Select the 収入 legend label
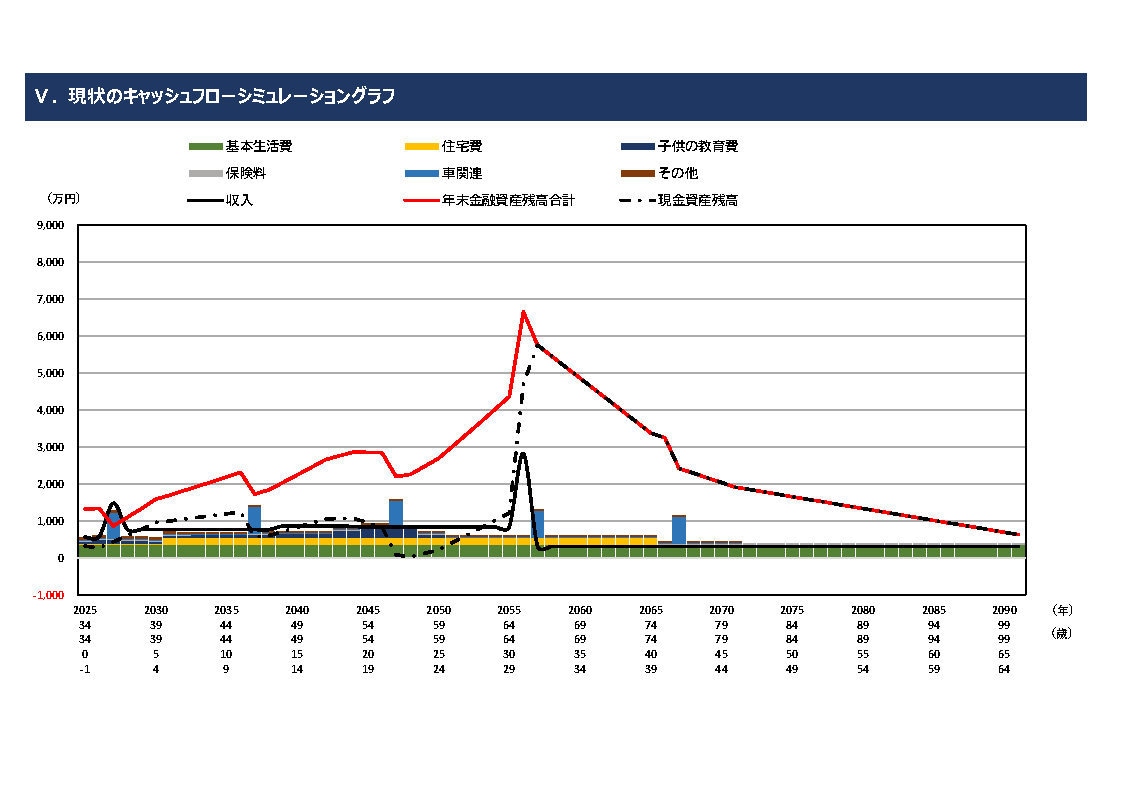This screenshot has width=1122, height=794. pos(239,200)
